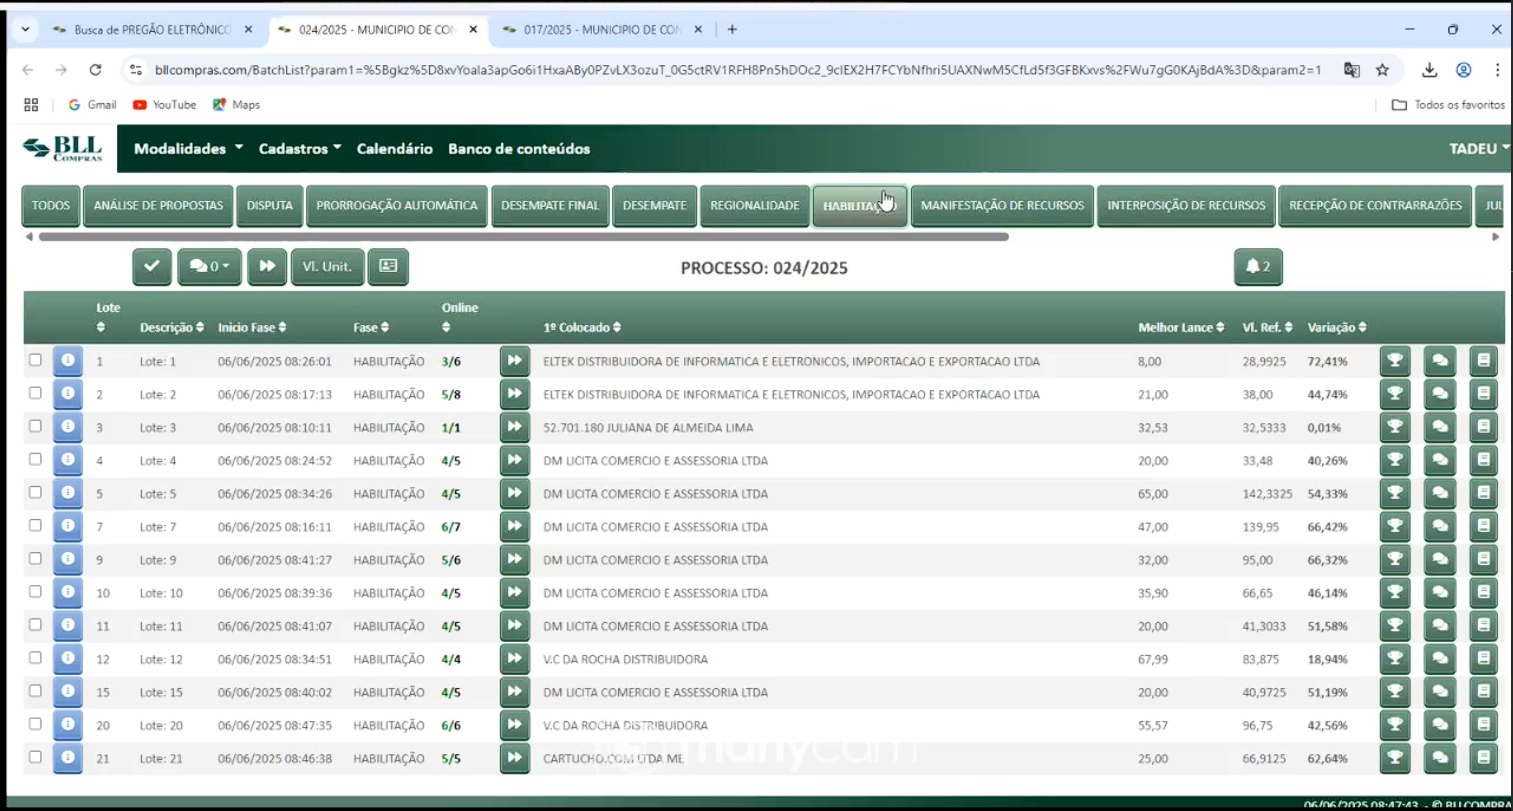Open chat icon for Lote: 20
1513x811 pixels.
click(x=1440, y=725)
